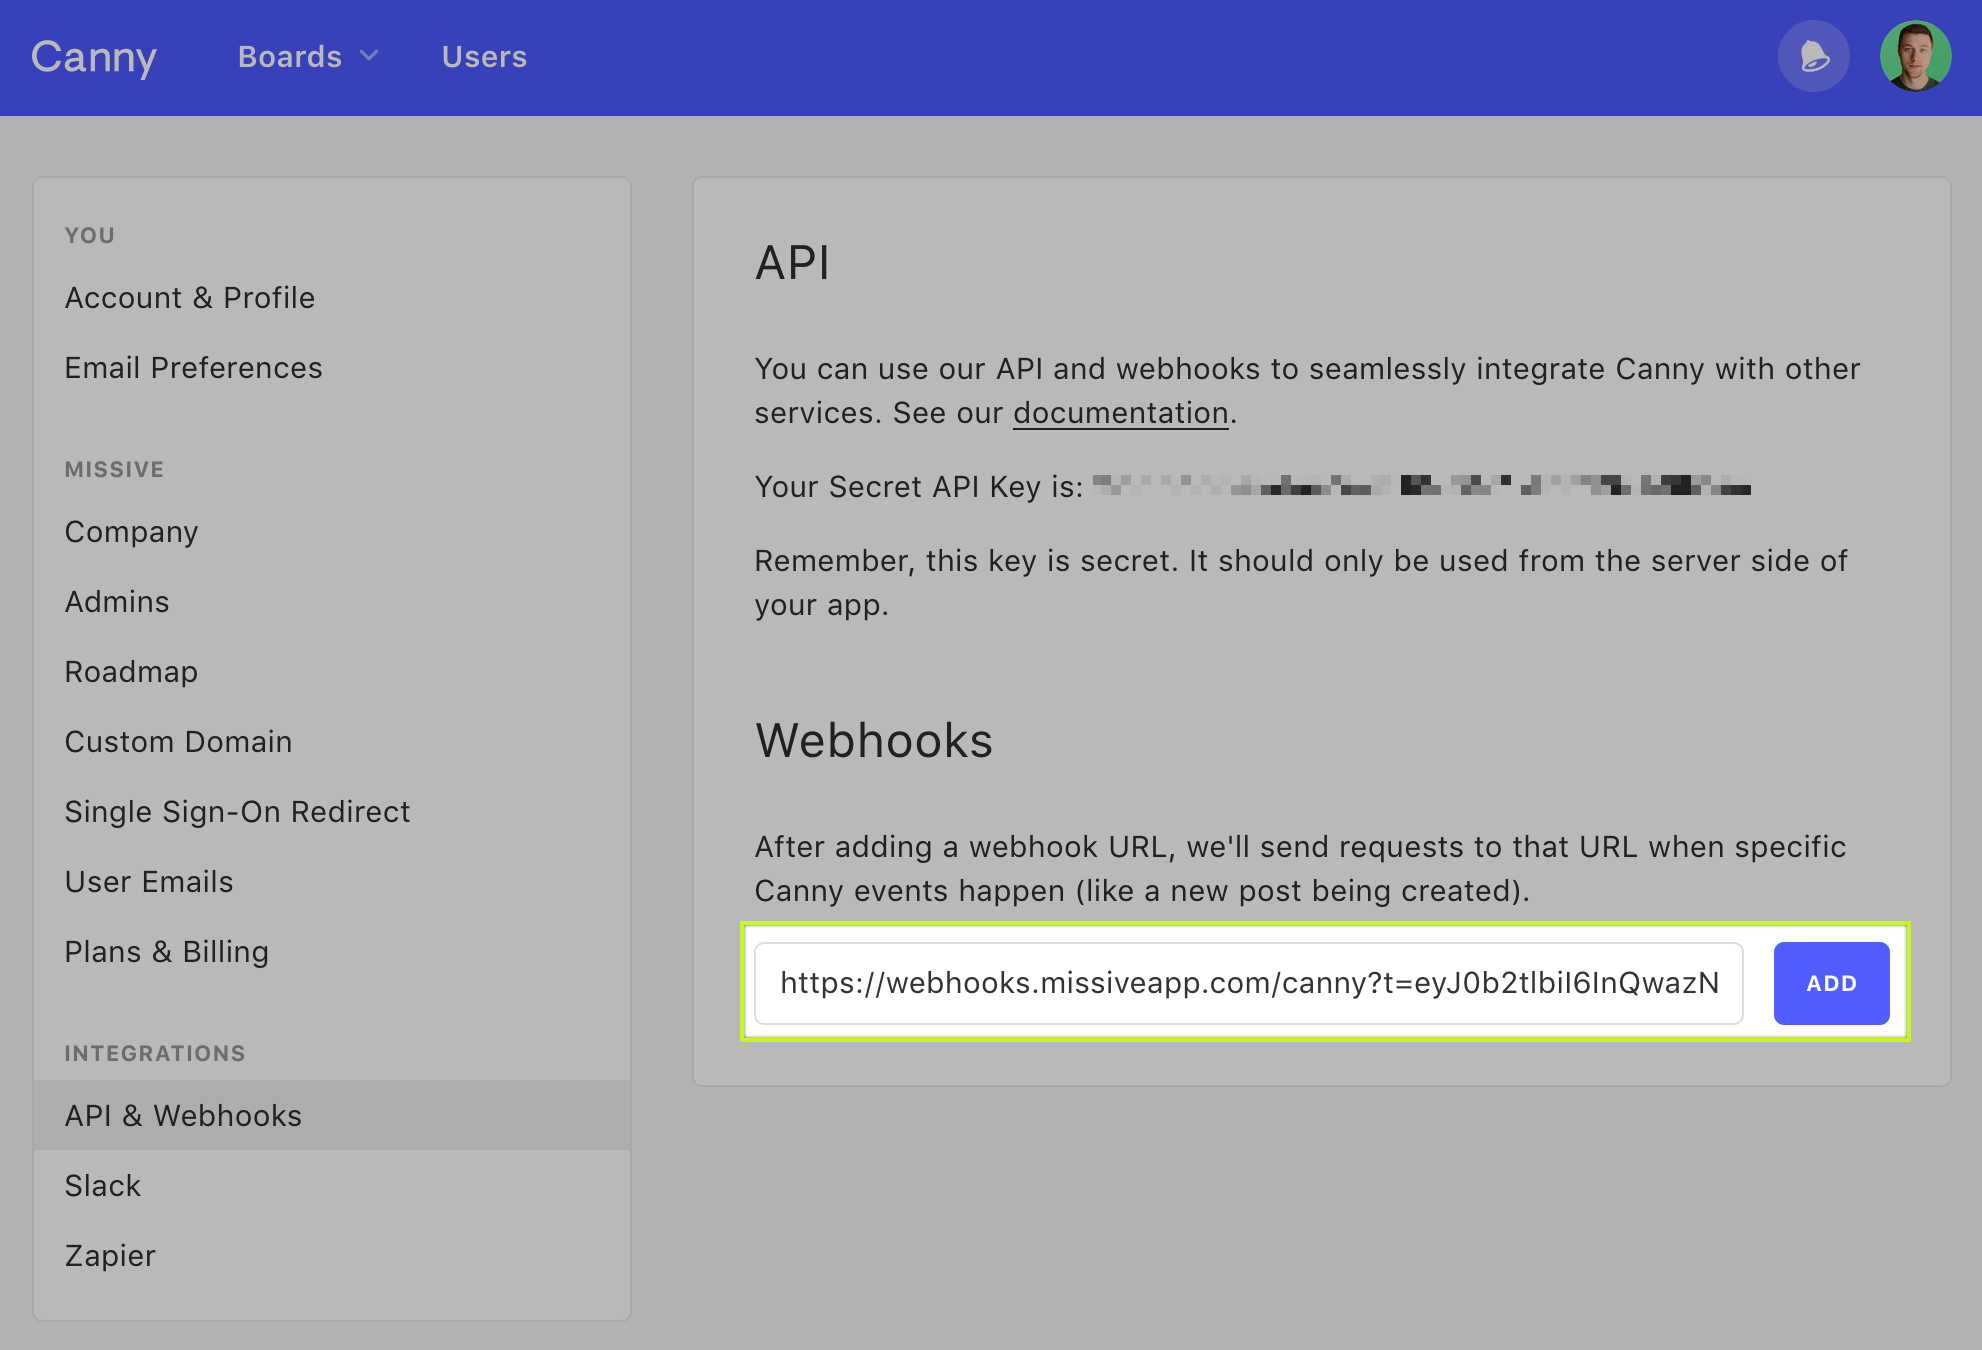Go to Admins settings
1982x1350 pixels.
117,602
